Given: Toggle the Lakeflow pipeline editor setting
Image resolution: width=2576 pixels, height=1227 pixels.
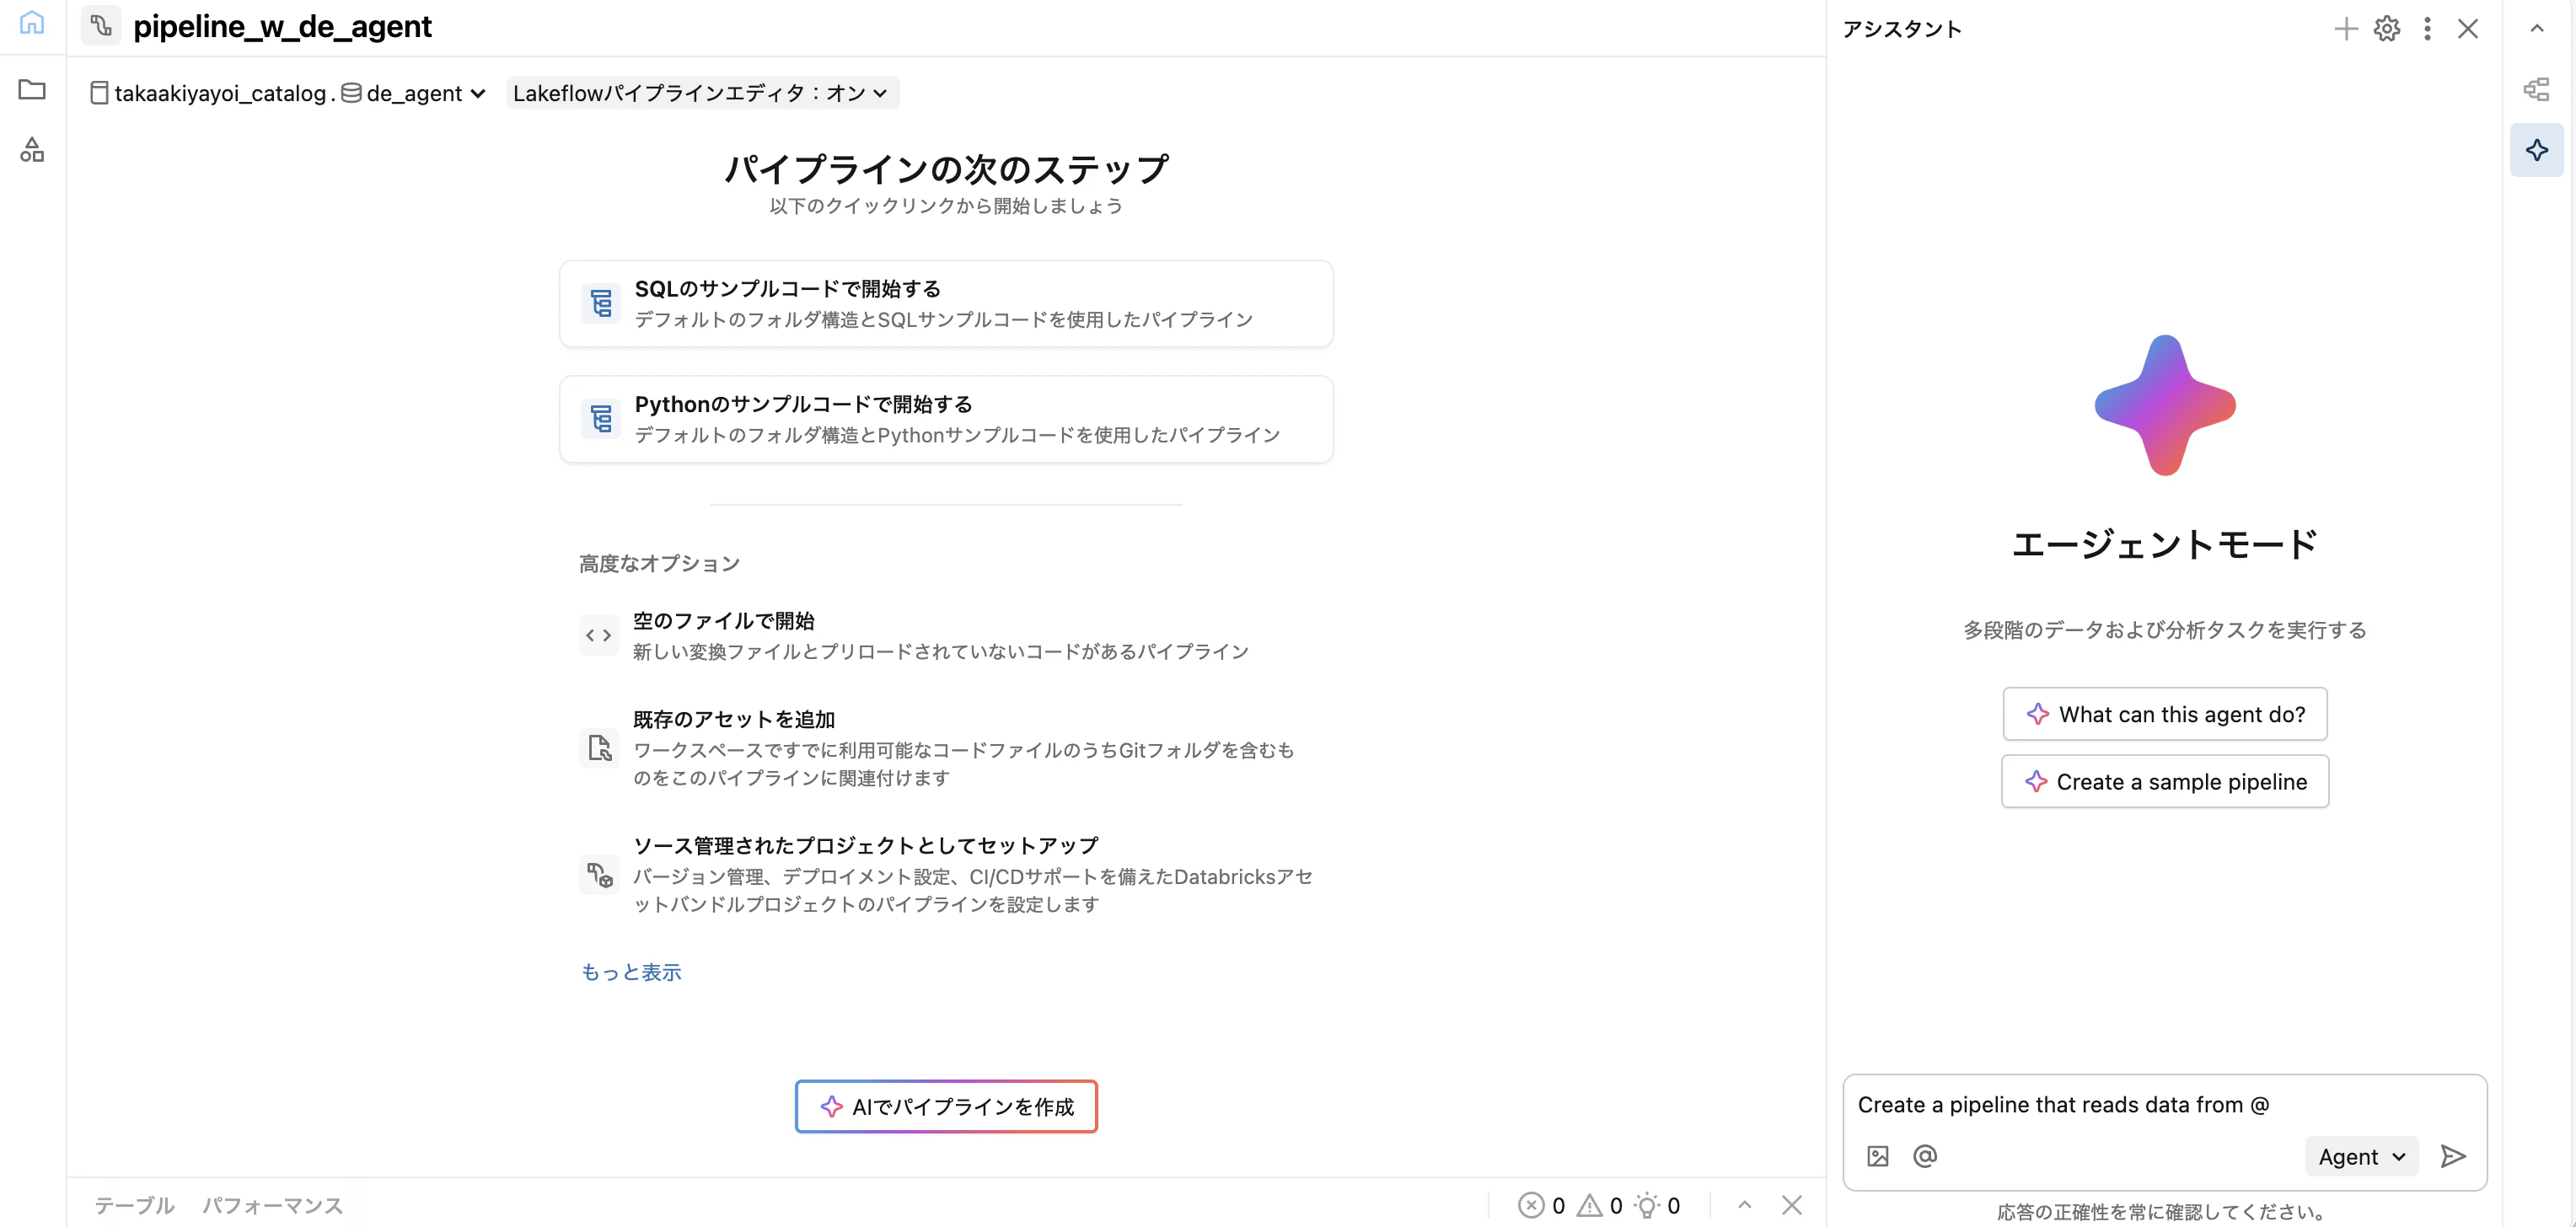Looking at the screenshot, I should (x=700, y=92).
